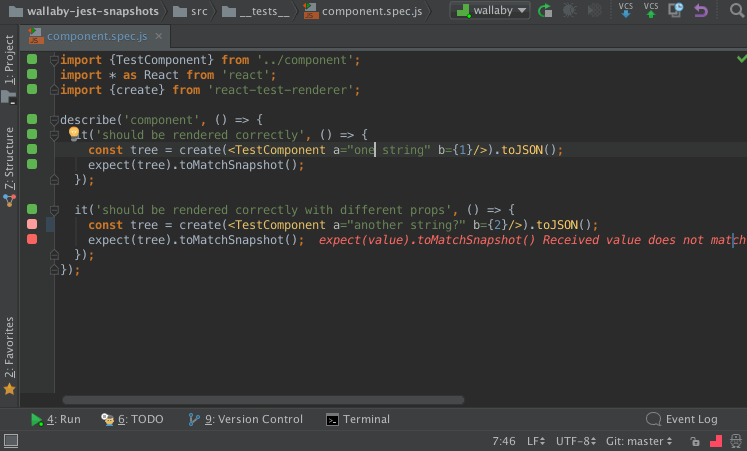Screen dimensions: 747x451
Task: Click the Run with Coverage icon
Action: pos(595,10)
